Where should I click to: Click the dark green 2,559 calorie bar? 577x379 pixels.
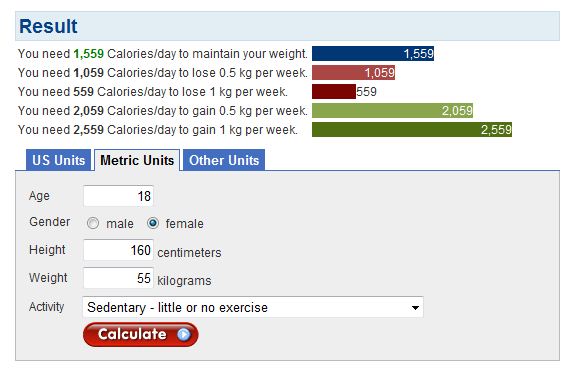(x=412, y=130)
